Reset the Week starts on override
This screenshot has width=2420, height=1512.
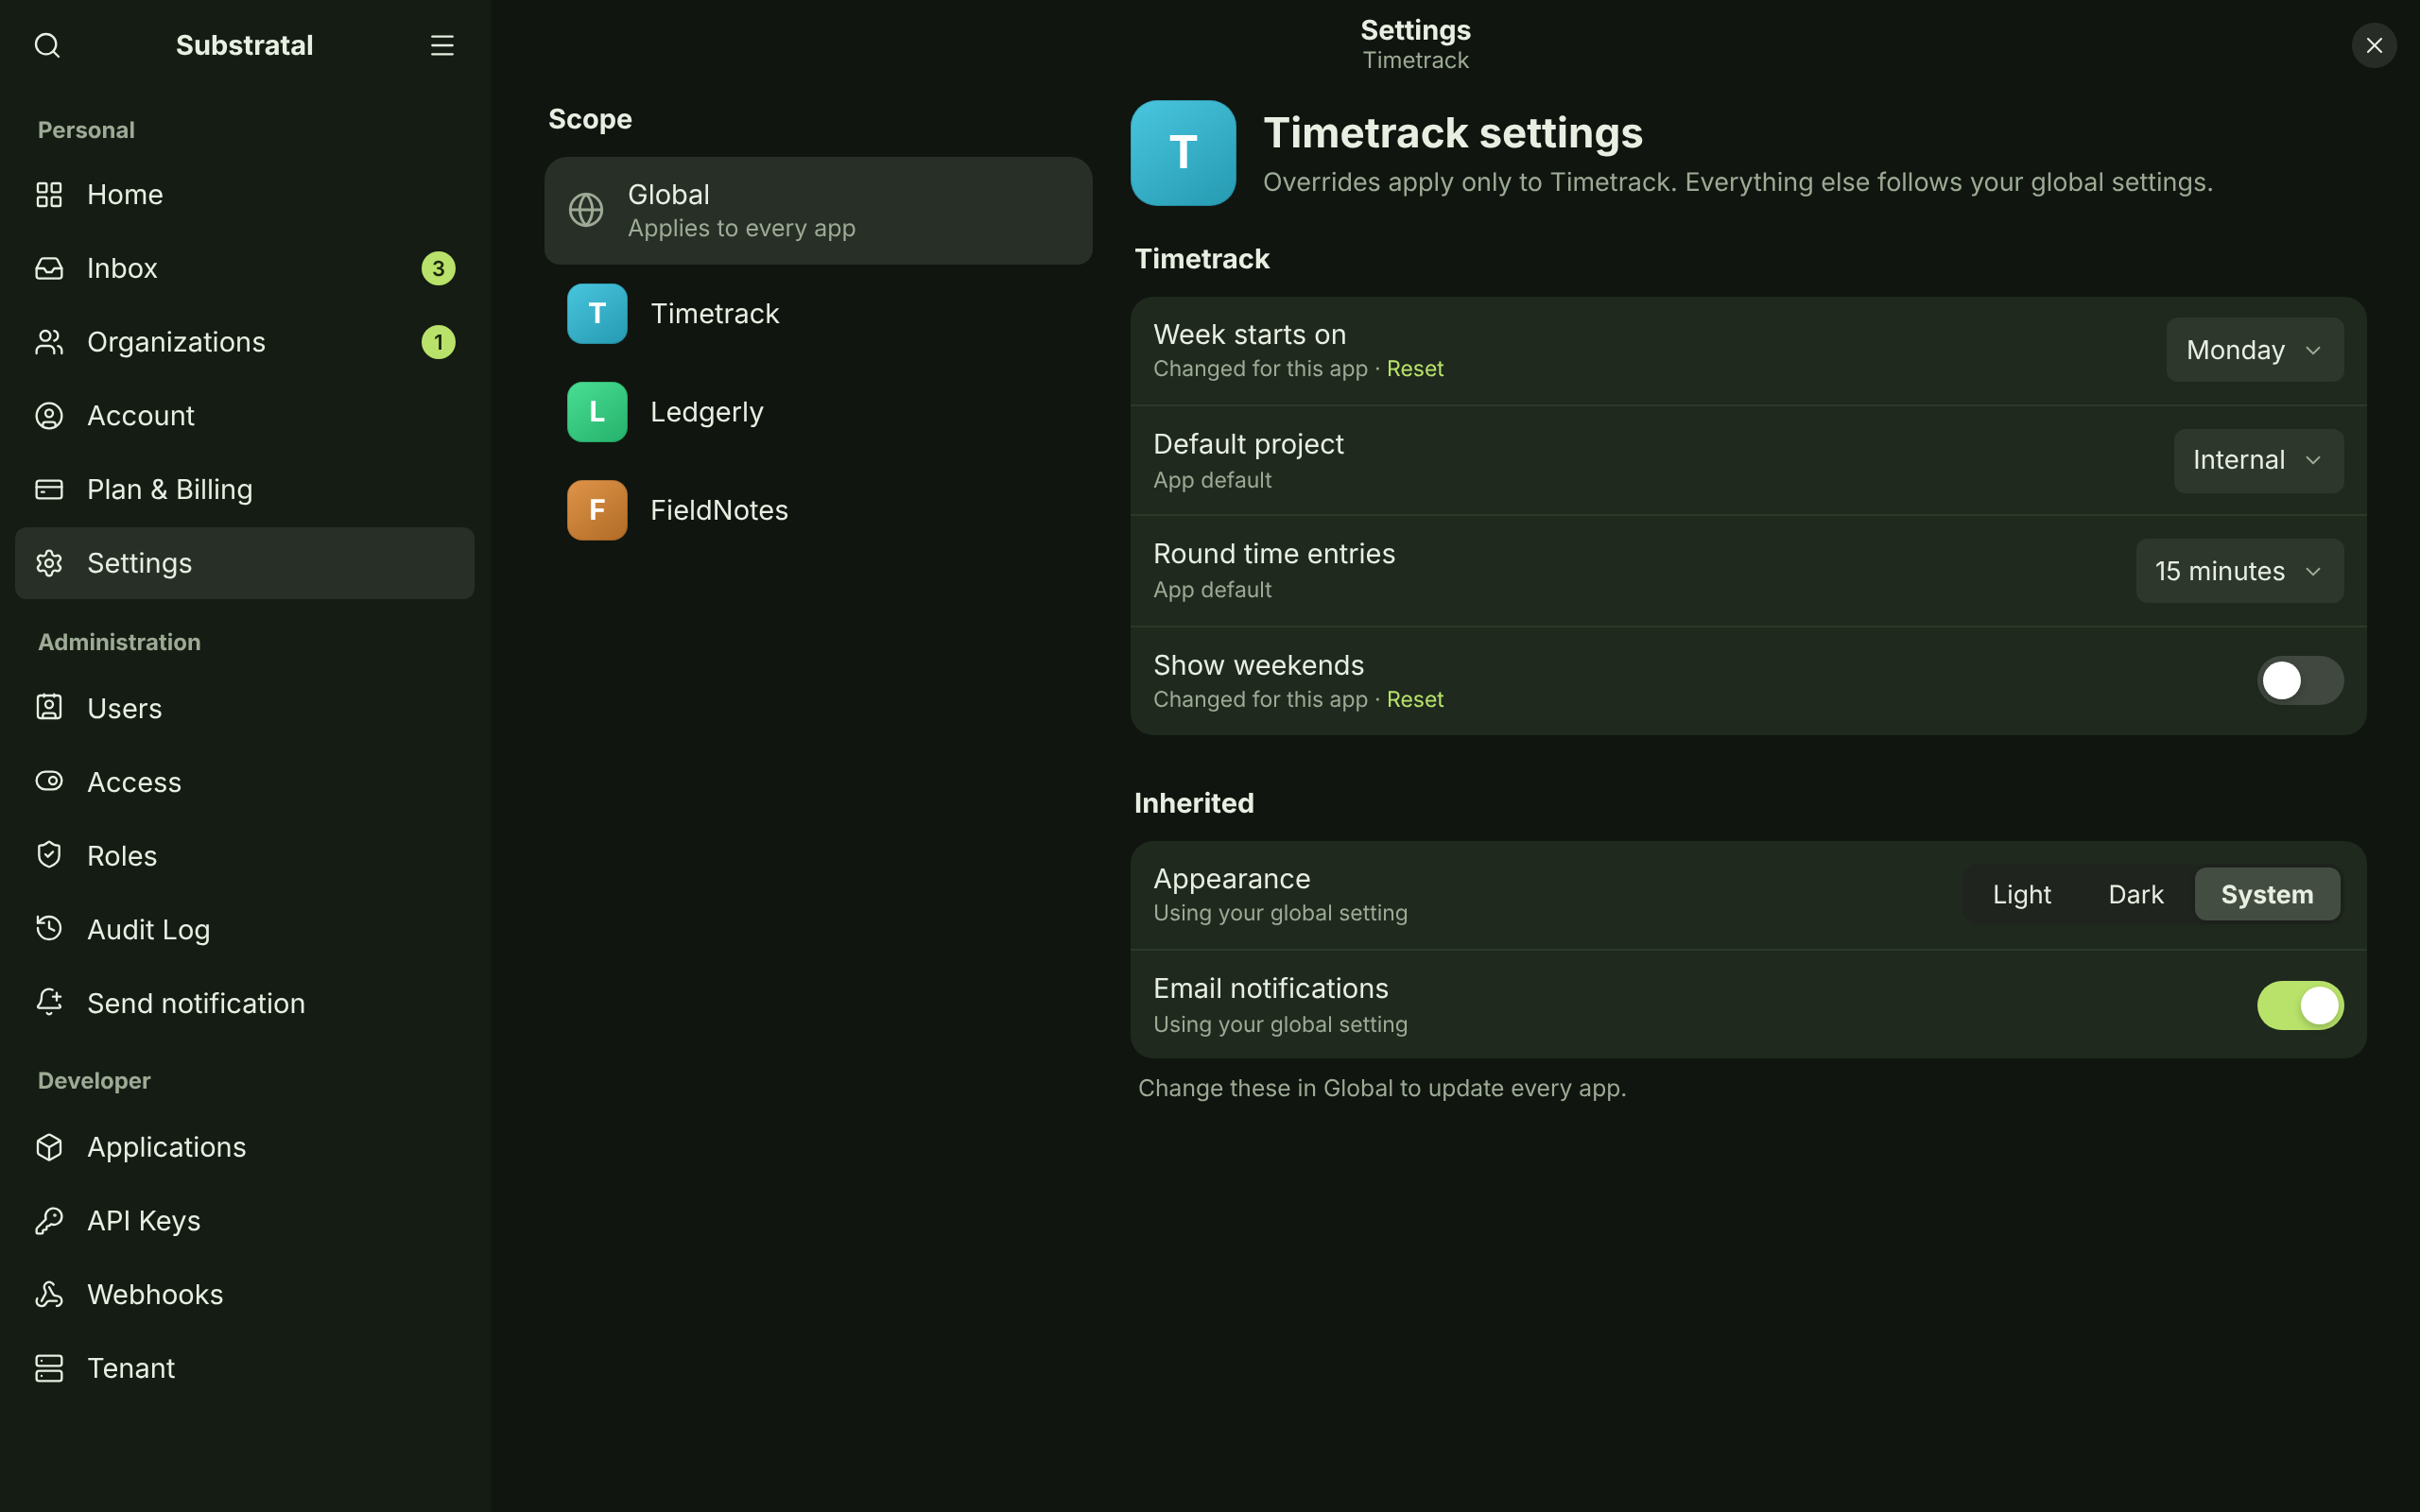[x=1414, y=369]
